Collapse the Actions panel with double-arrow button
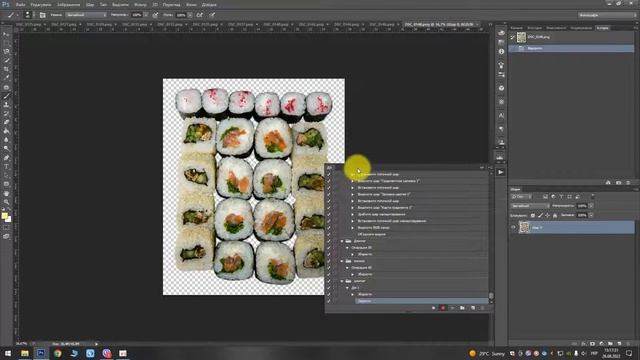This screenshot has height=360, width=640. click(x=482, y=167)
